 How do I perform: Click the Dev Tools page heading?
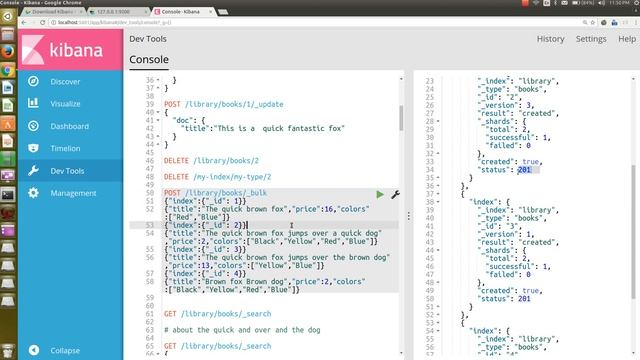[x=148, y=39]
